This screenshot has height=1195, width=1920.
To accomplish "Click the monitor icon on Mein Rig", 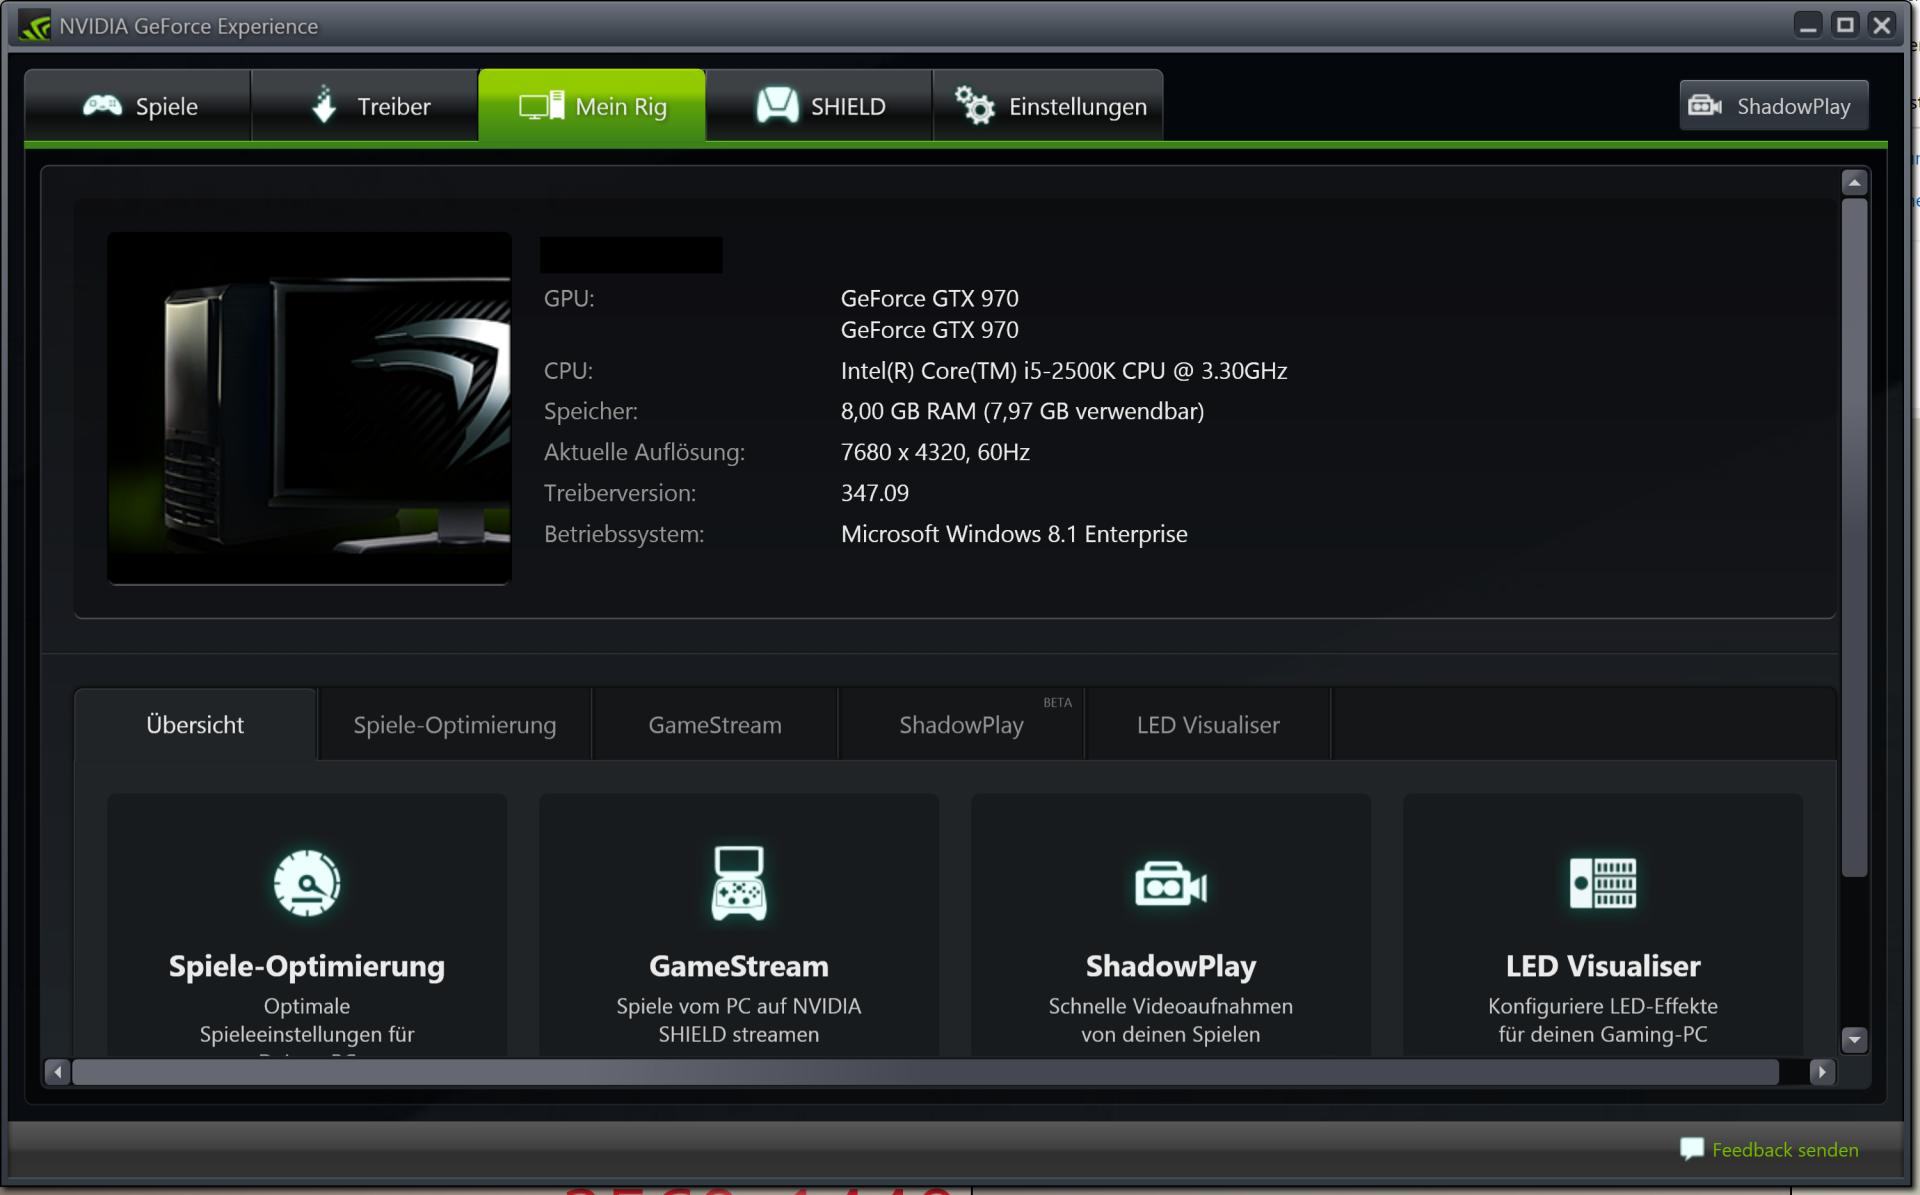I will click(x=541, y=106).
